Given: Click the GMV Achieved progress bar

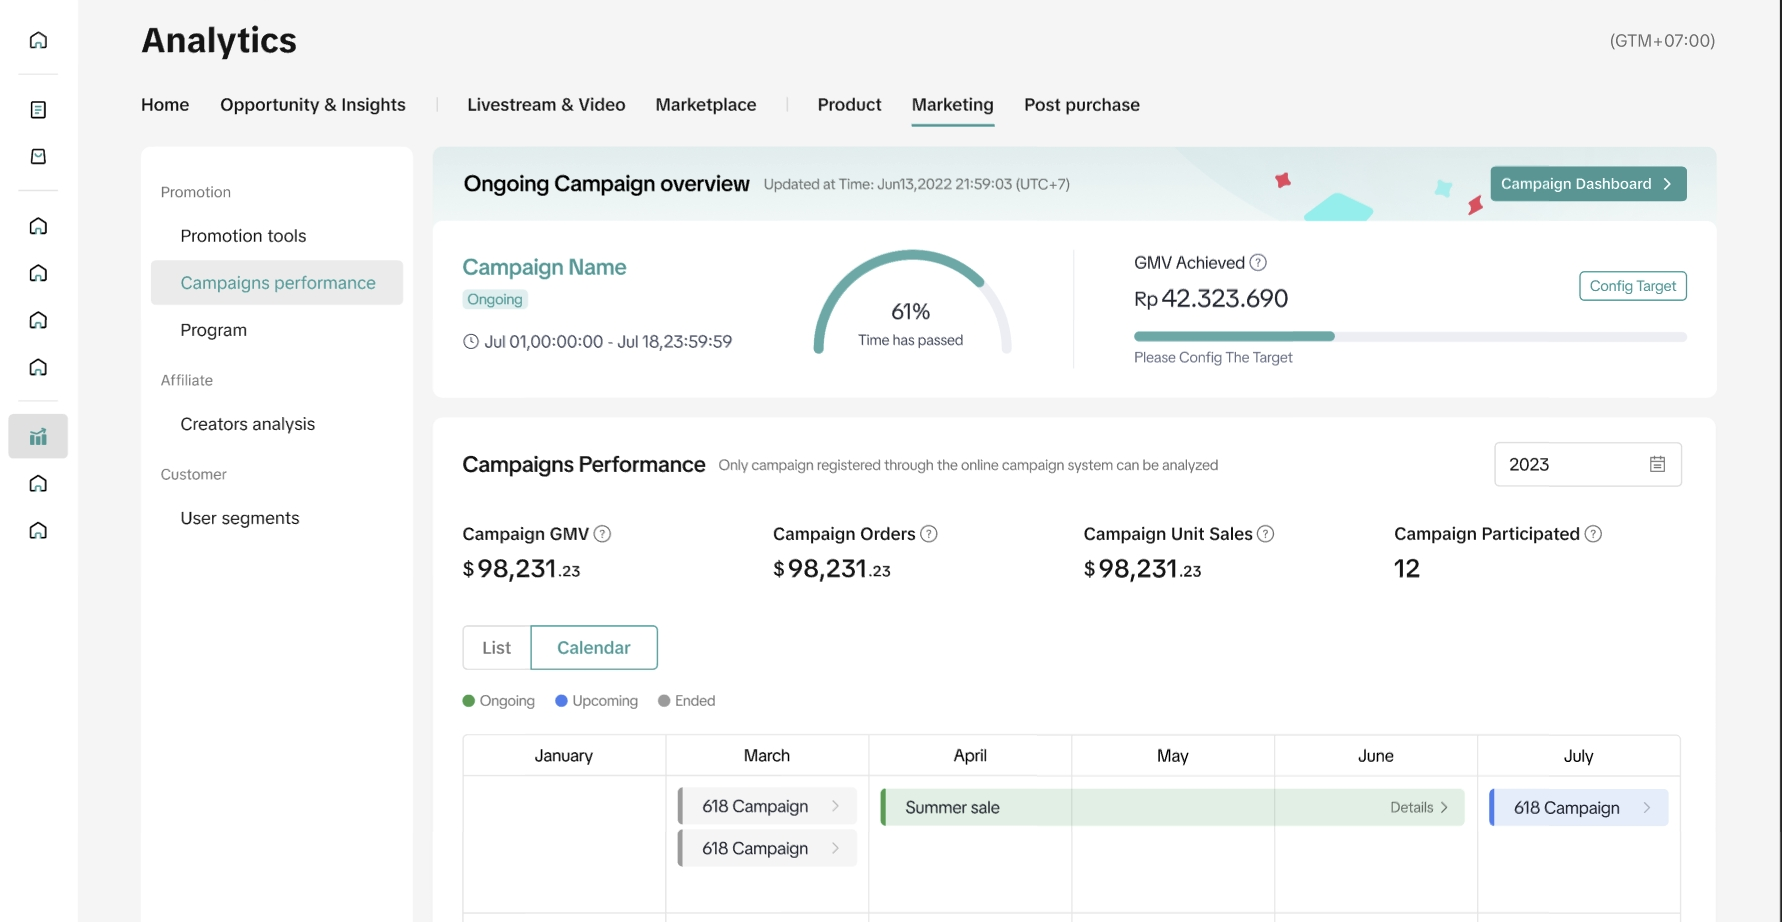Looking at the screenshot, I should click(x=1409, y=337).
